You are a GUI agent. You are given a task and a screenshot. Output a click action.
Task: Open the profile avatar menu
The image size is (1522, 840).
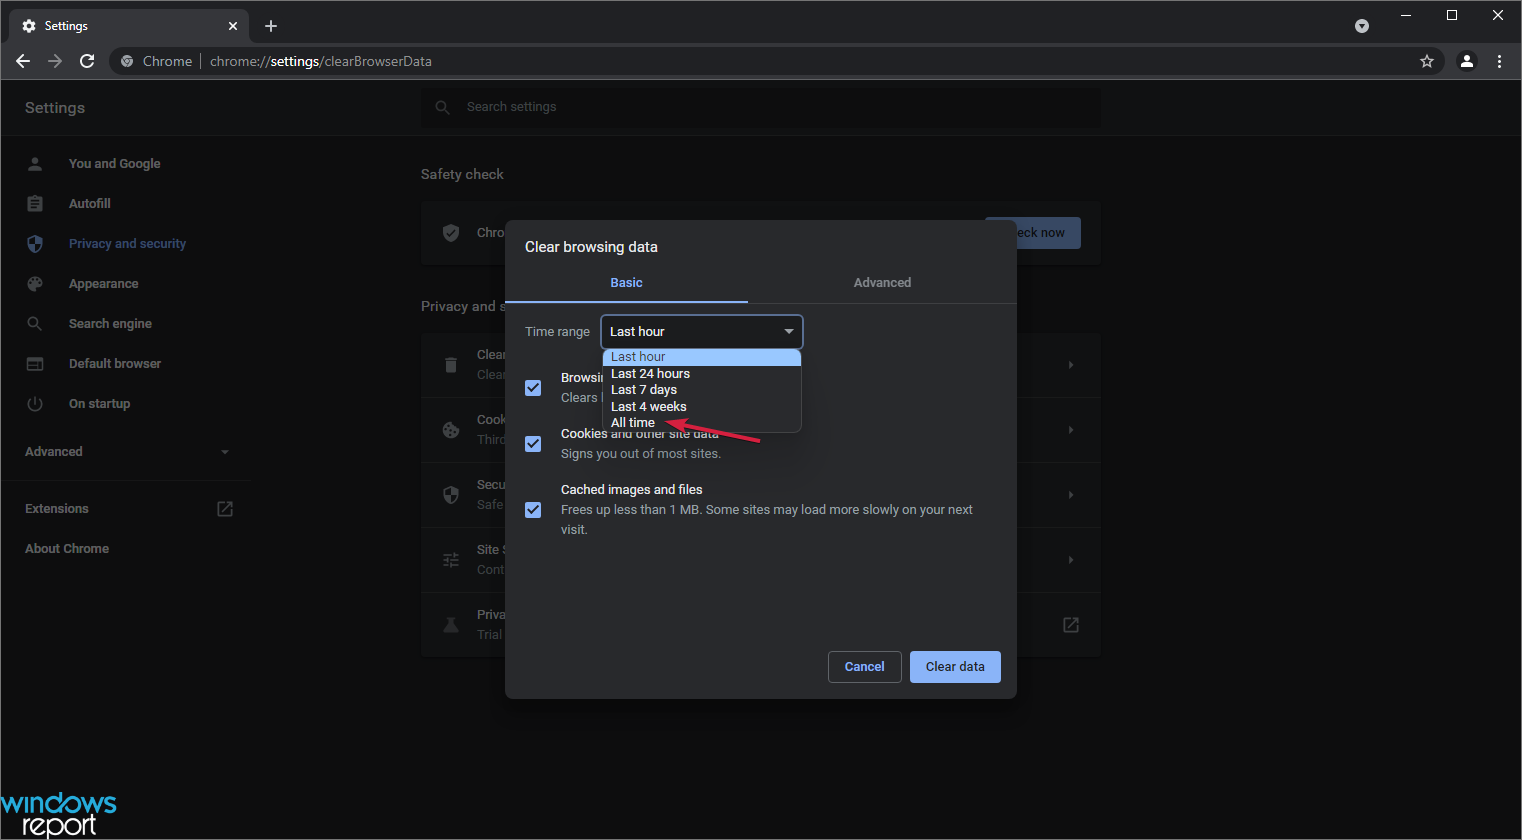point(1467,61)
